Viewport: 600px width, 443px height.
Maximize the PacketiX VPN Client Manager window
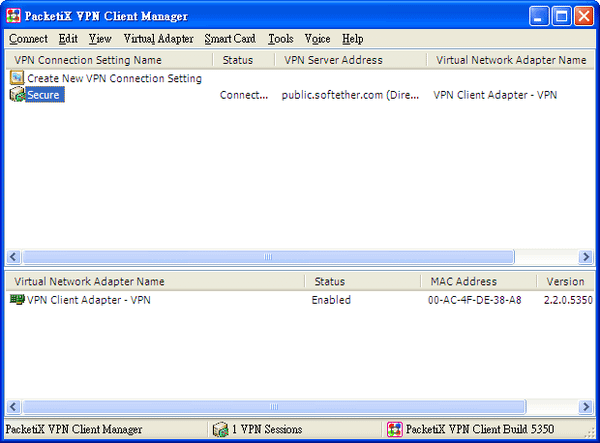[561, 16]
